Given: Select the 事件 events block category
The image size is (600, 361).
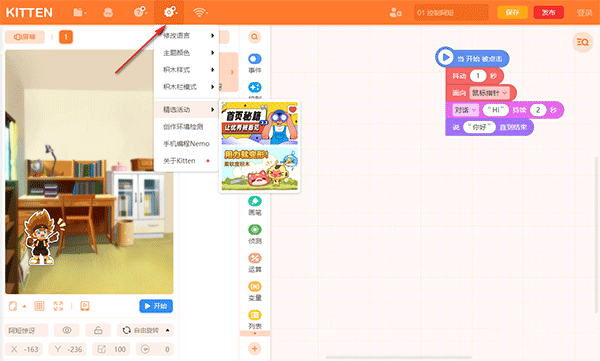Looking at the screenshot, I should 254,63.
